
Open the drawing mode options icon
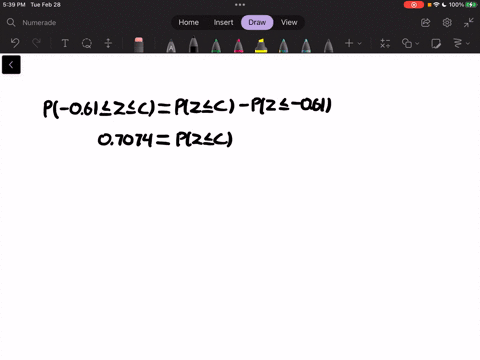pos(458,43)
